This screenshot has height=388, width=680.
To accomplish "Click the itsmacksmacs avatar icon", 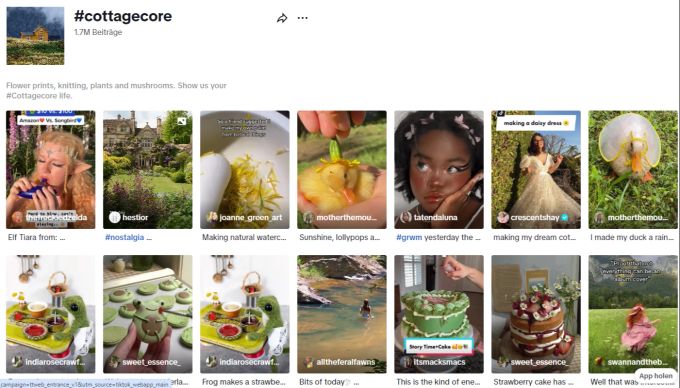I will click(406, 362).
